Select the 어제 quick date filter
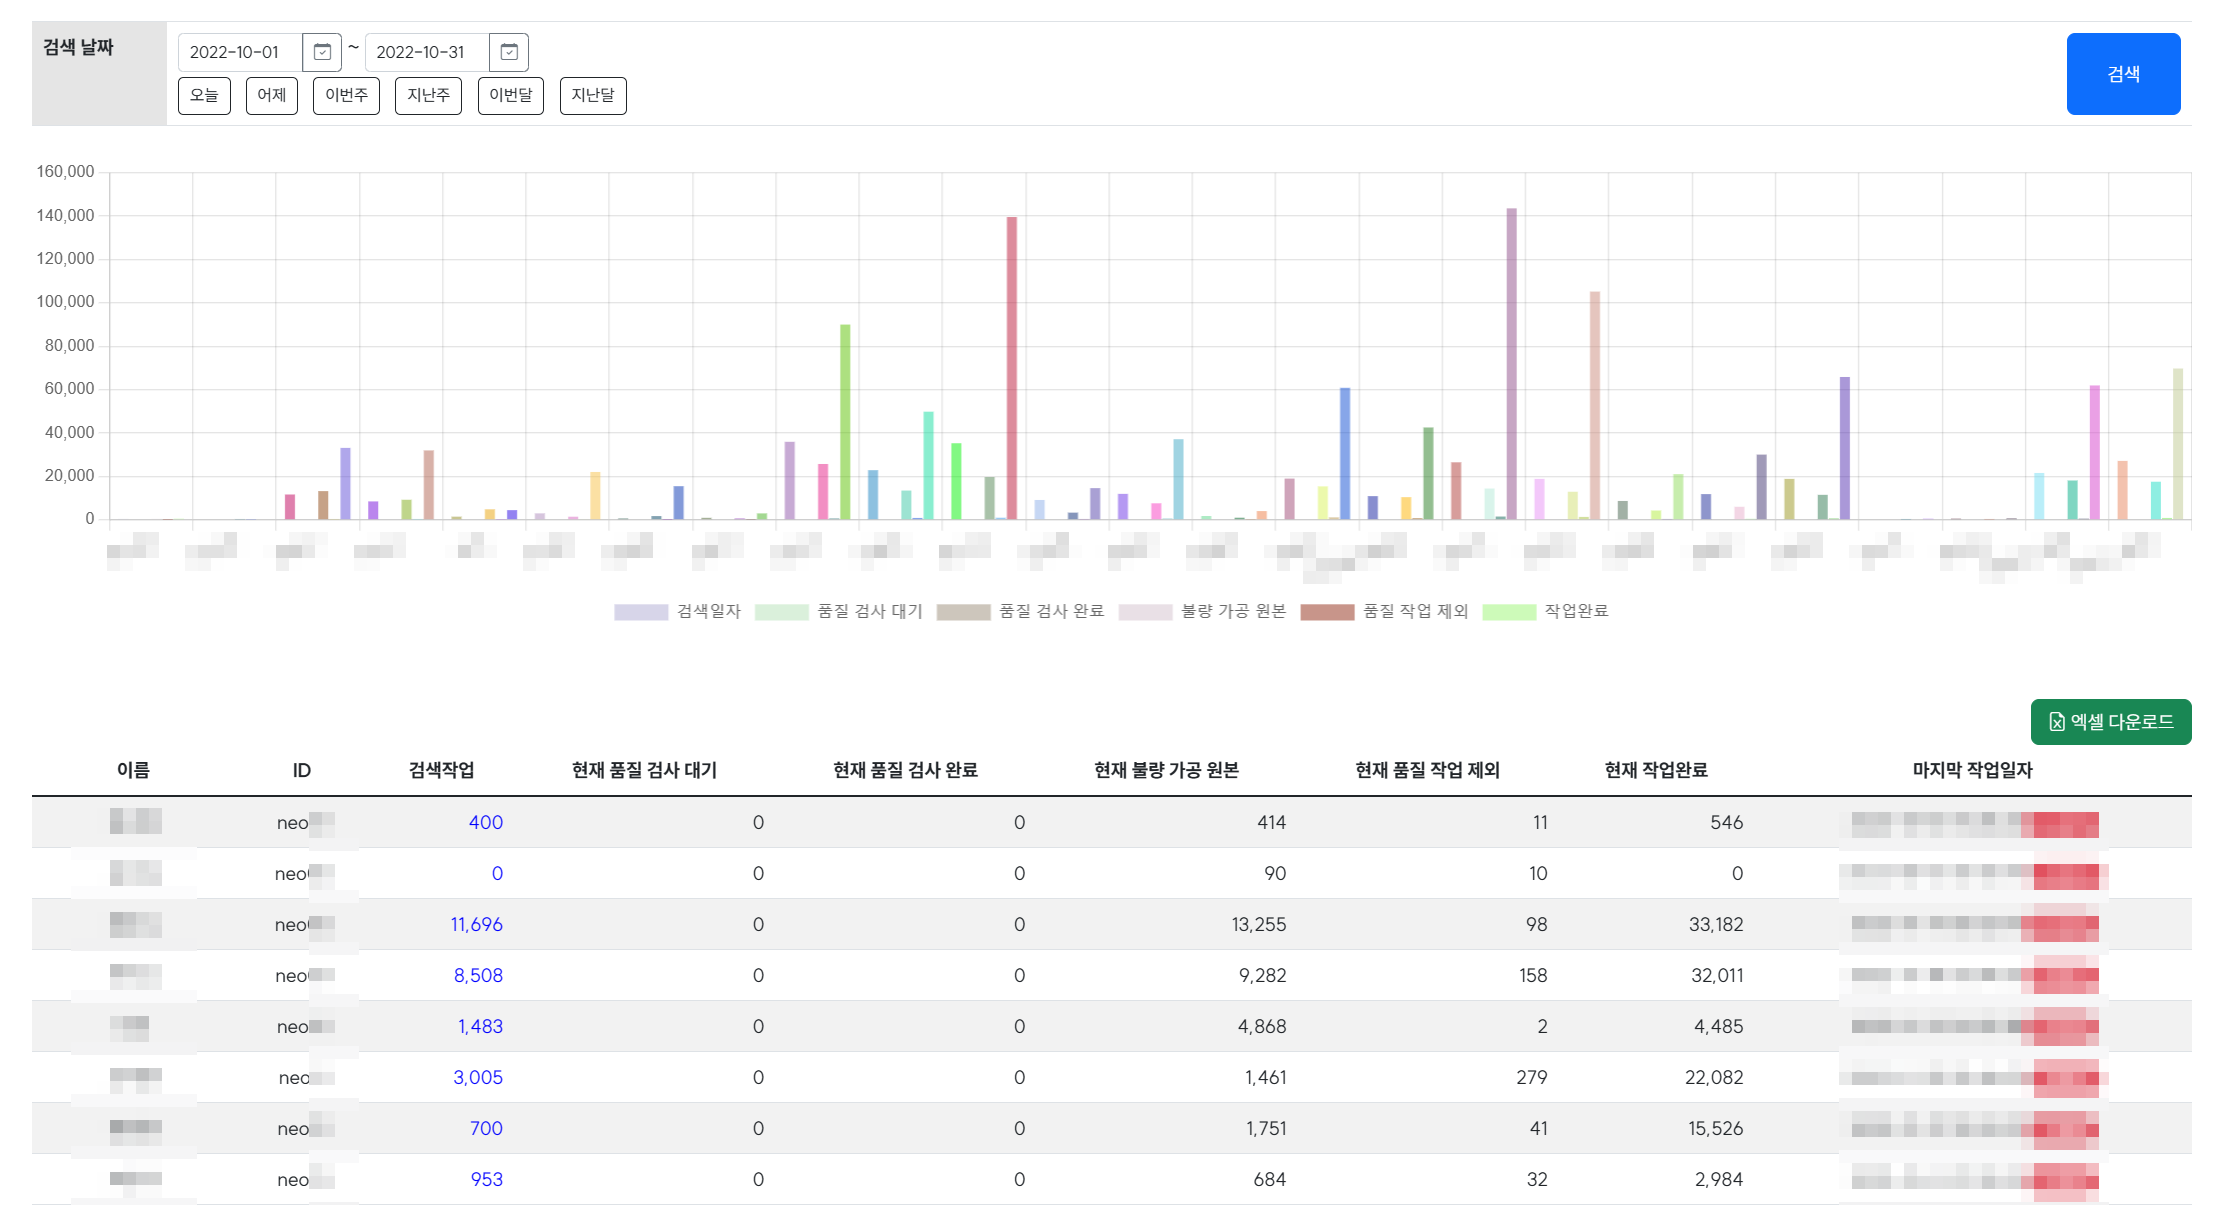The height and width of the screenshot is (1205, 2223). (271, 95)
